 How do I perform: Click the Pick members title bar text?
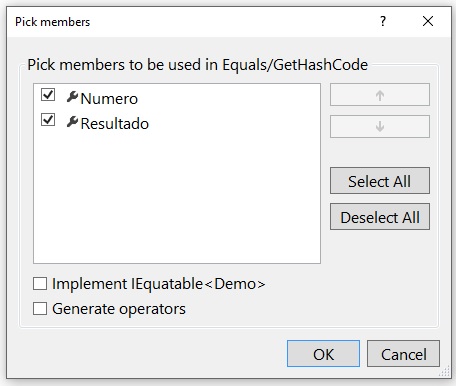(53, 22)
